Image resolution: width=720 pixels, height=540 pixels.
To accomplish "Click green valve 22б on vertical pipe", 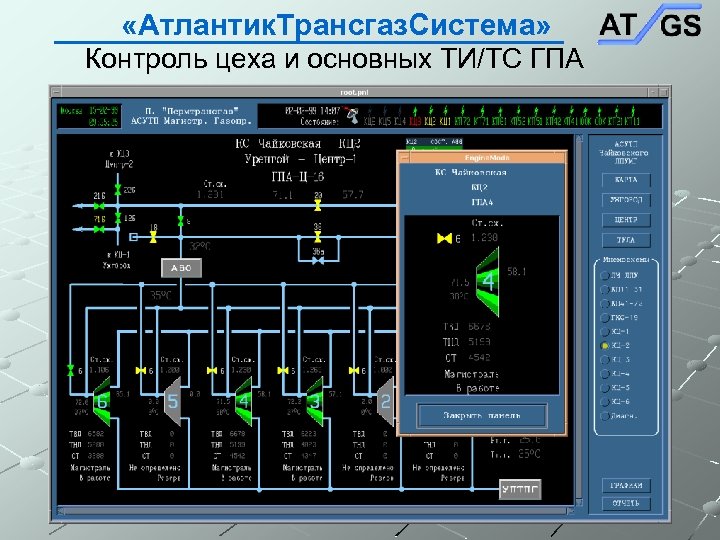I will click(x=118, y=189).
